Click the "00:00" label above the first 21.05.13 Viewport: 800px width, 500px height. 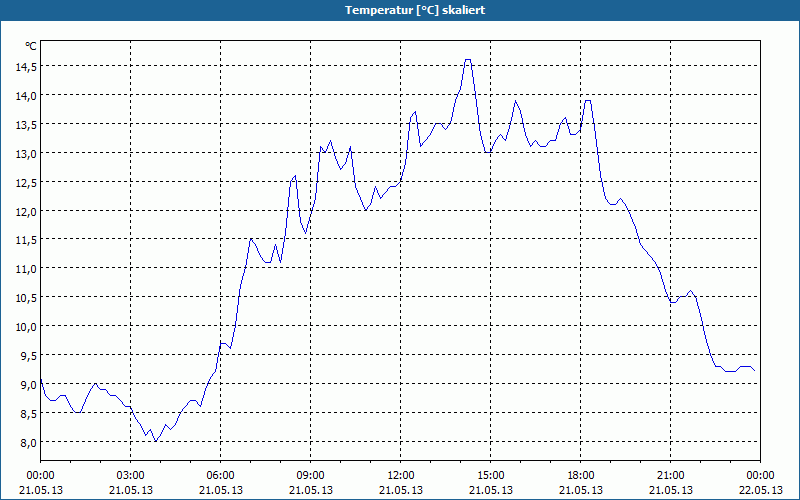[x=41, y=476]
